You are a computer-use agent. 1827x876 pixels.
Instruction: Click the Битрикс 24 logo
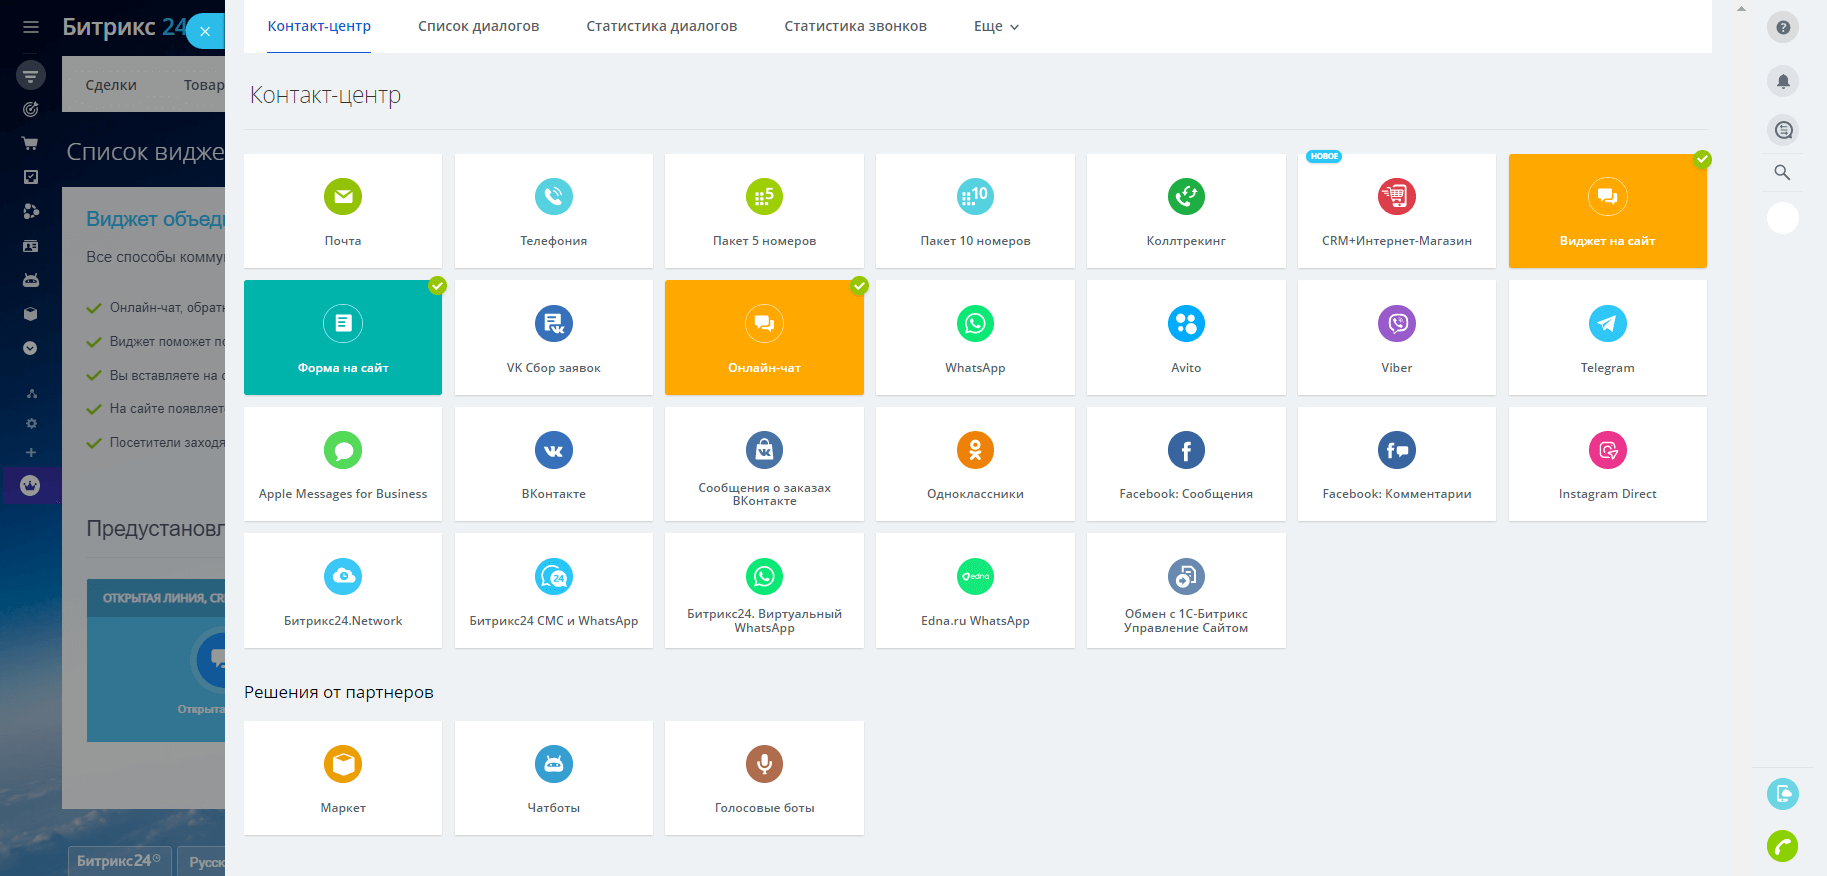124,27
